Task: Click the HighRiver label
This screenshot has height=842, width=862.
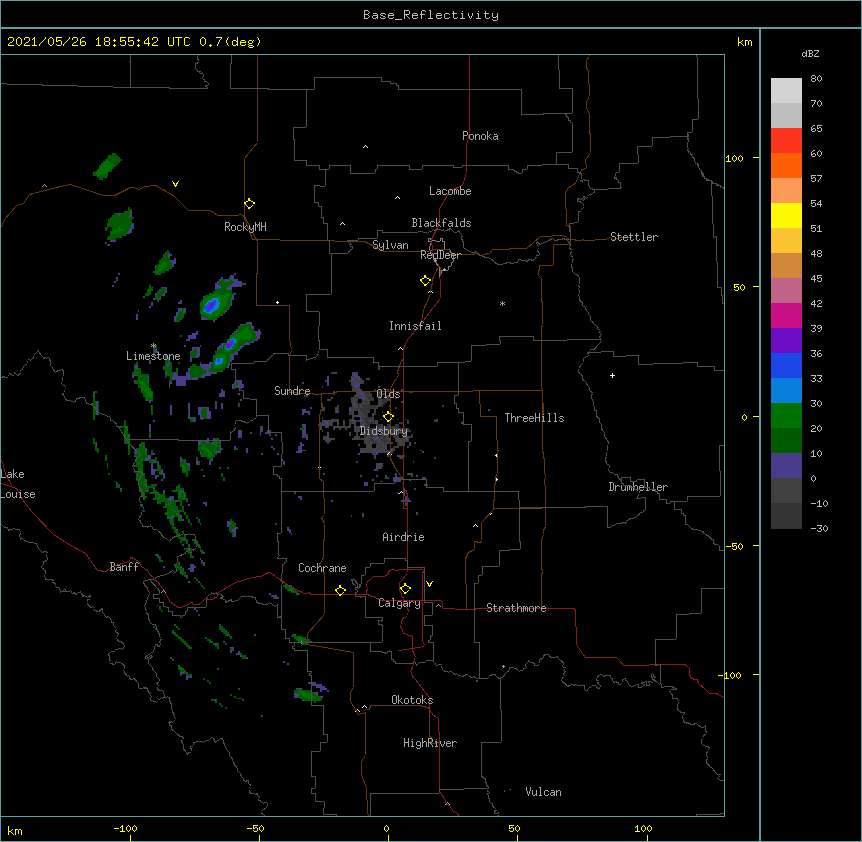Action: point(430,743)
